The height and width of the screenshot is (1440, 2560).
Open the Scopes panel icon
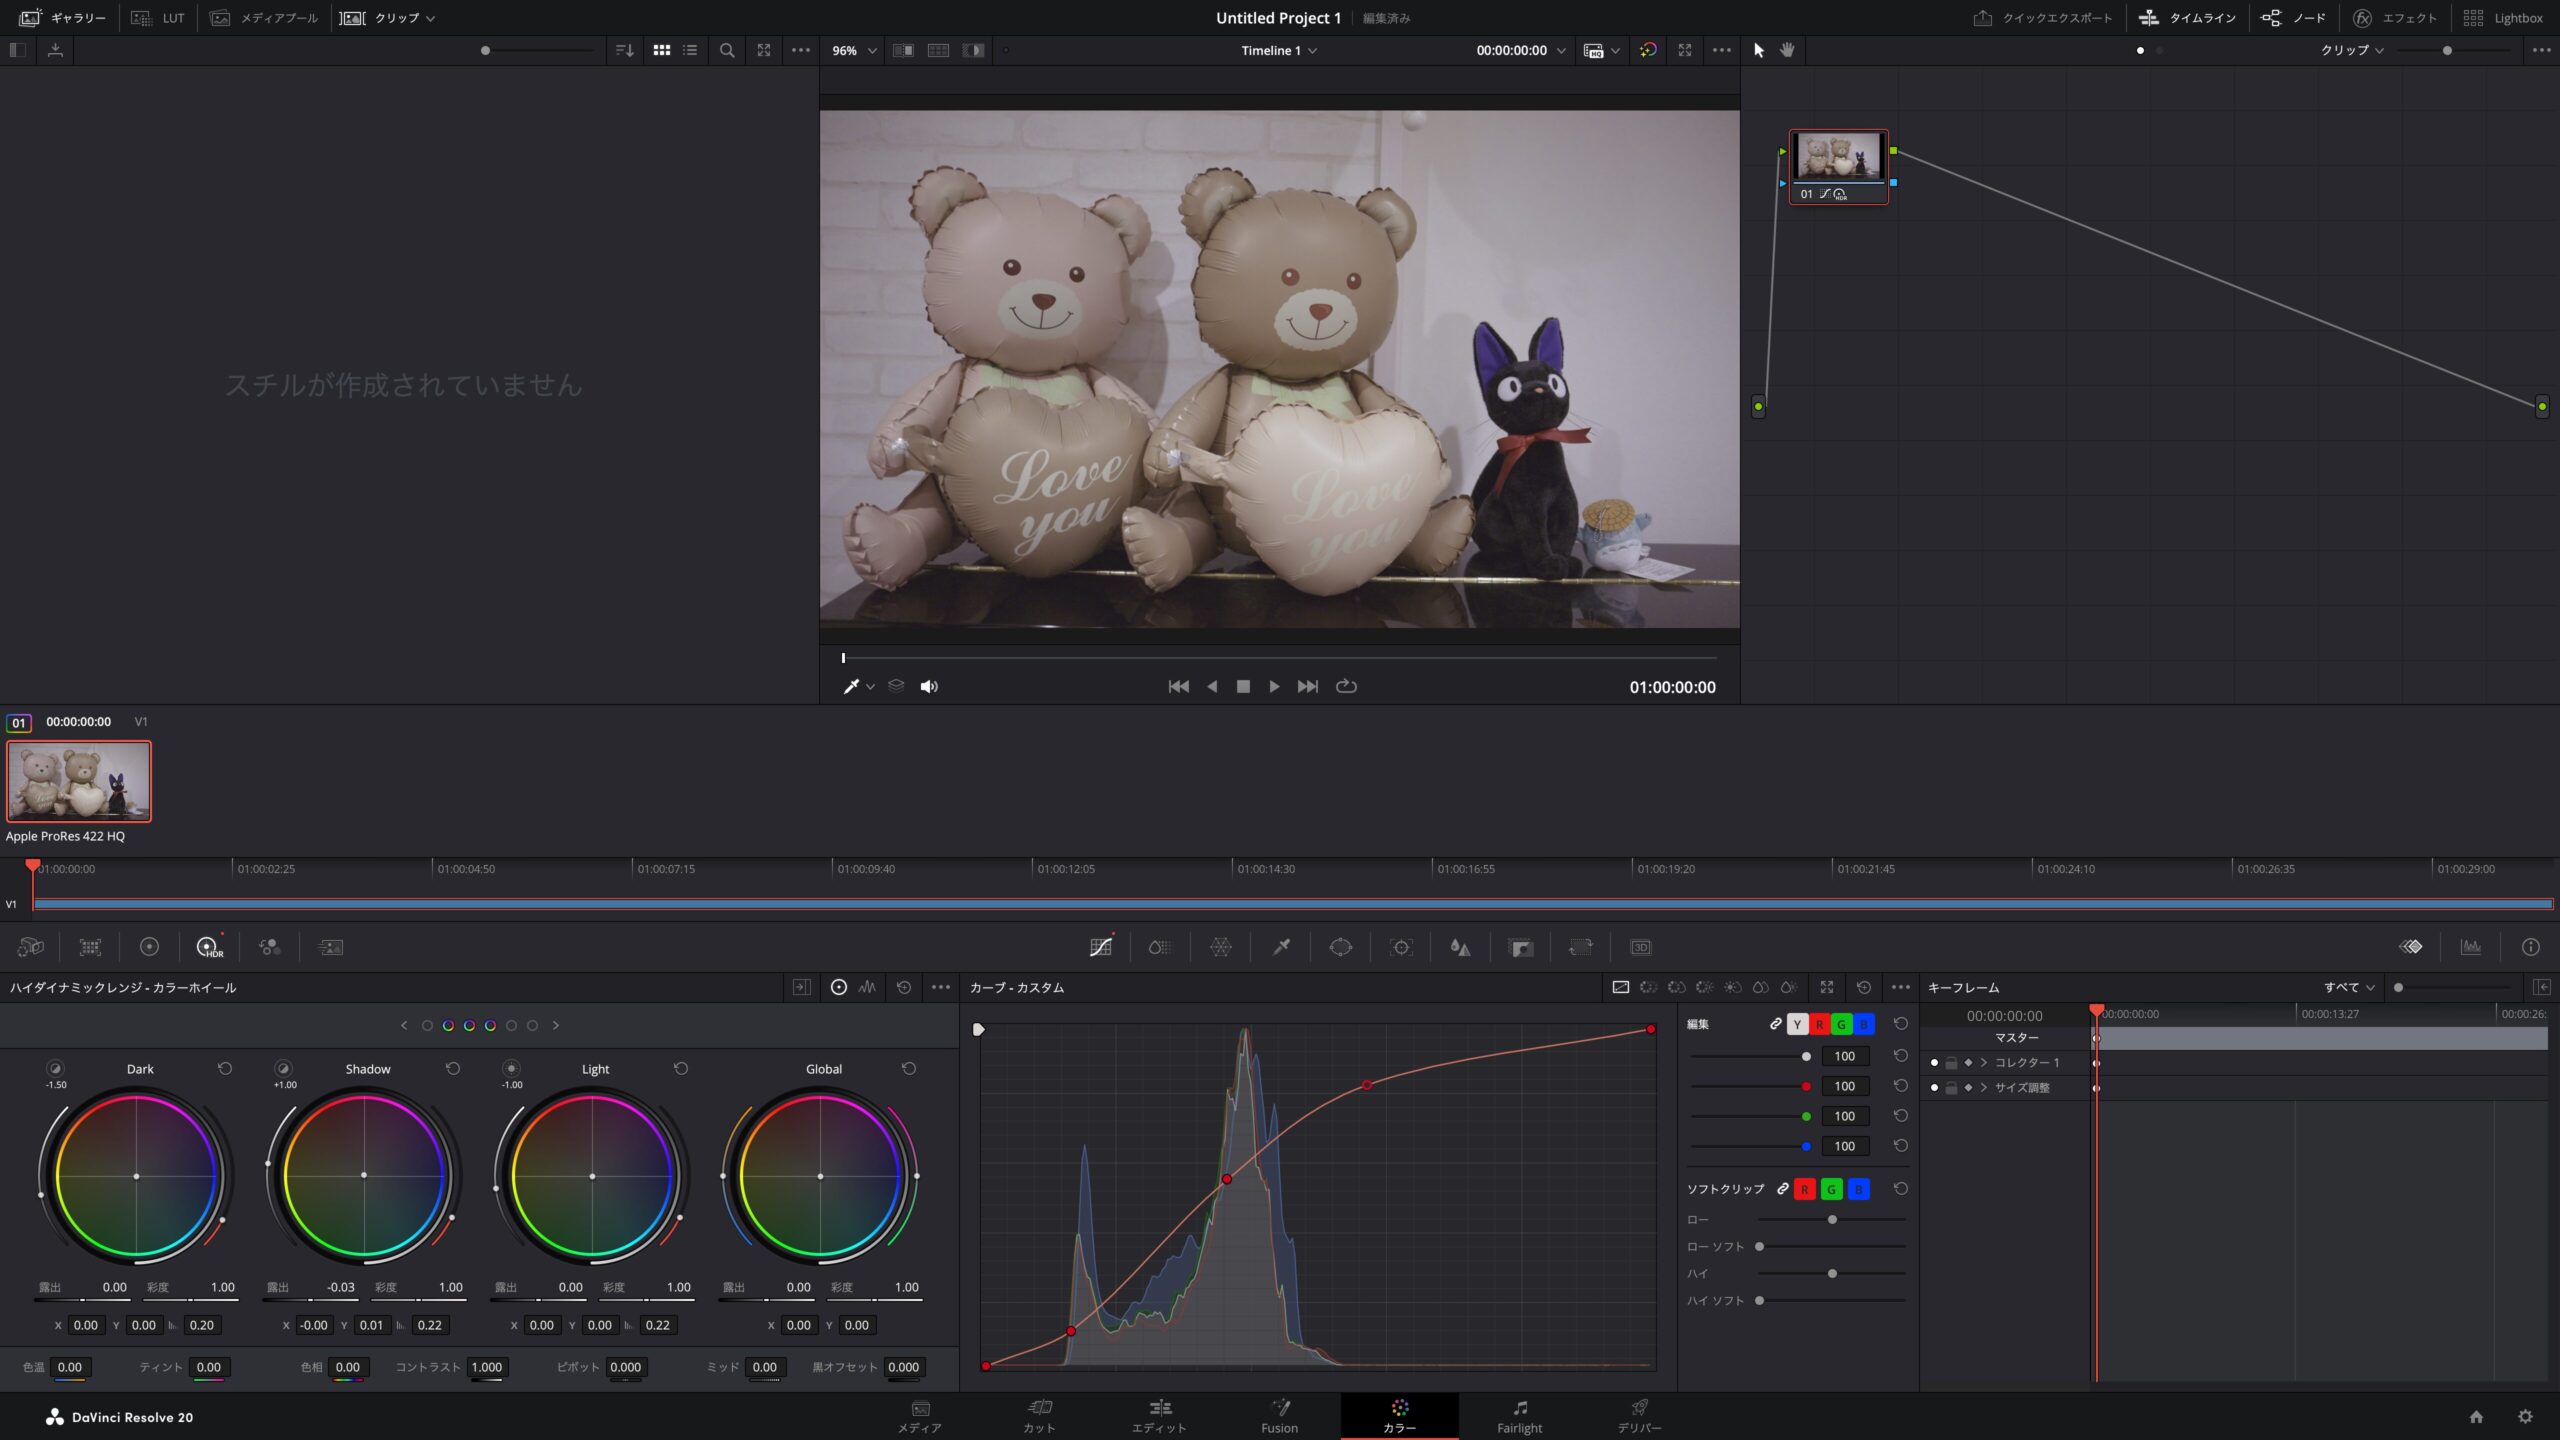2471,947
